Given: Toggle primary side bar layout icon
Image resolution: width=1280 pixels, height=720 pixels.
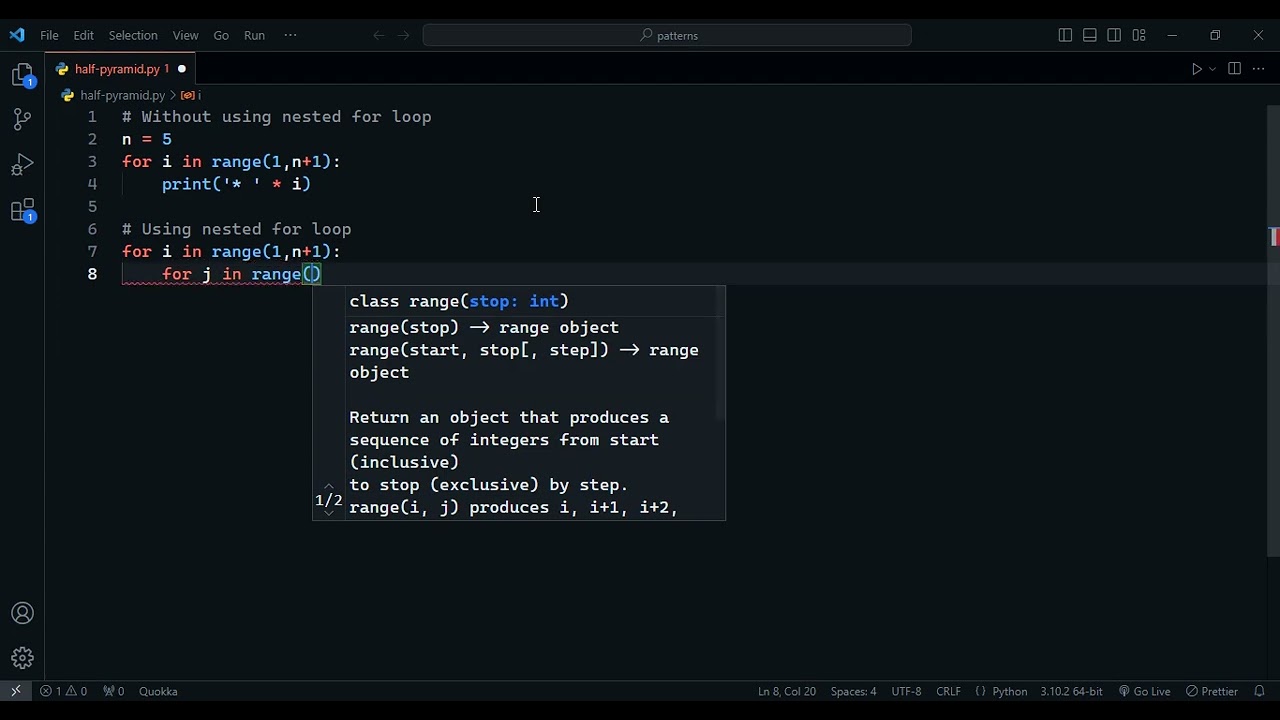Looking at the screenshot, I should tap(1065, 35).
